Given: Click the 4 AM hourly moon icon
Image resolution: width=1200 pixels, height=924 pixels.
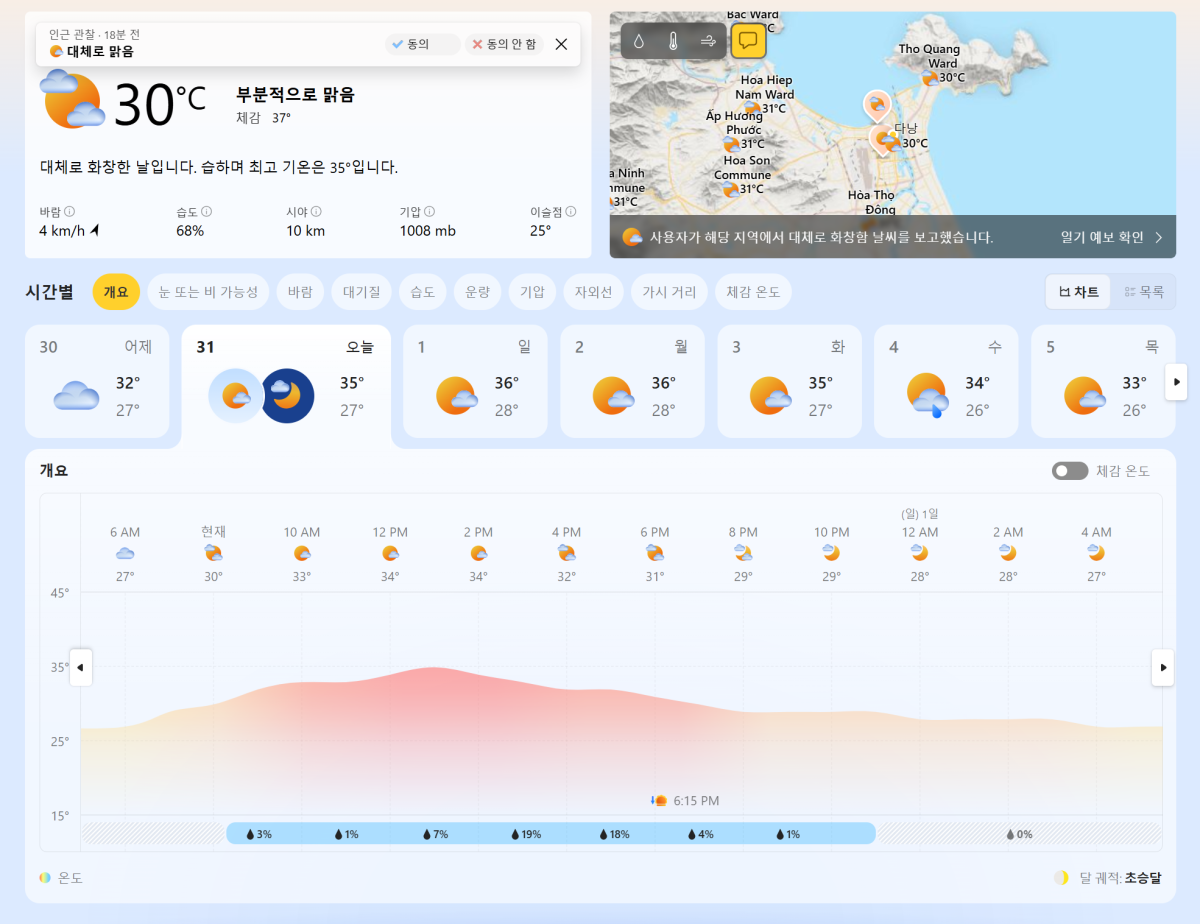Looking at the screenshot, I should pyautogui.click(x=1096, y=553).
